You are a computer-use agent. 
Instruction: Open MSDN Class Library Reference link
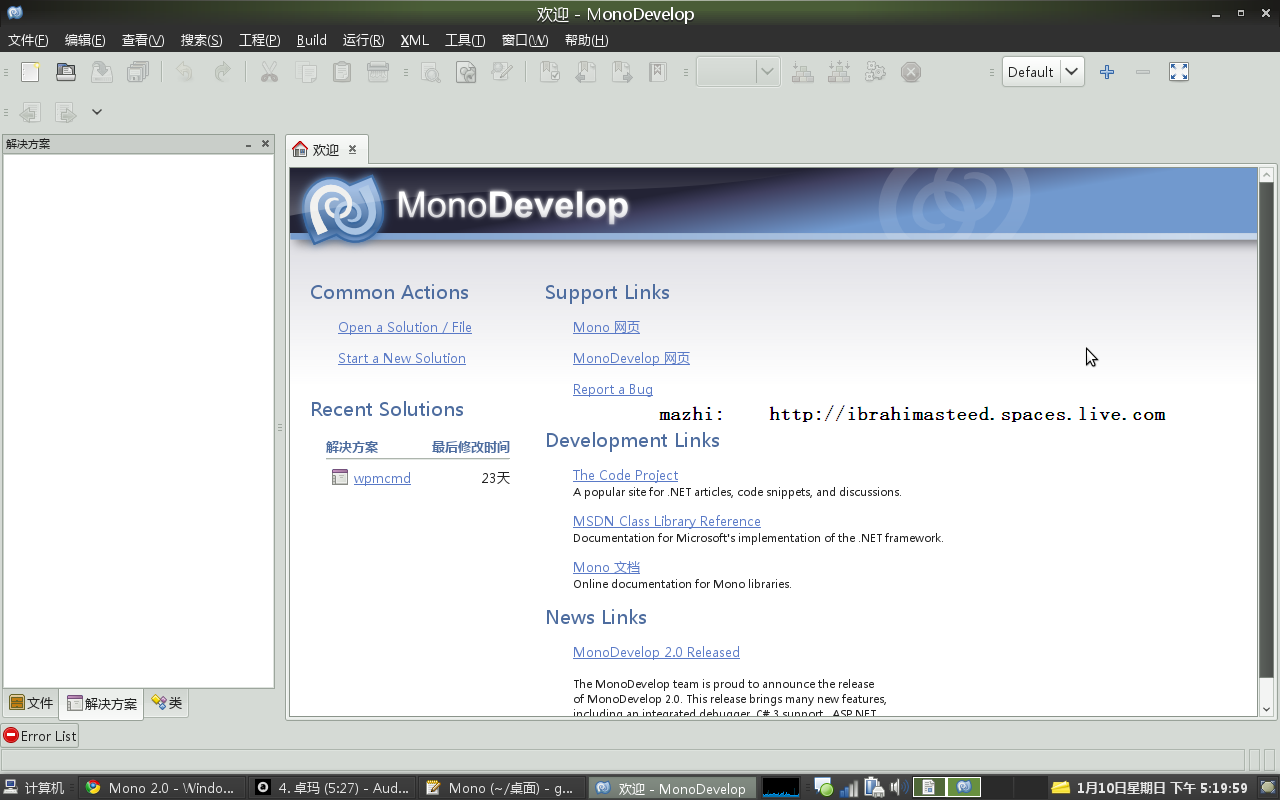[x=667, y=521]
